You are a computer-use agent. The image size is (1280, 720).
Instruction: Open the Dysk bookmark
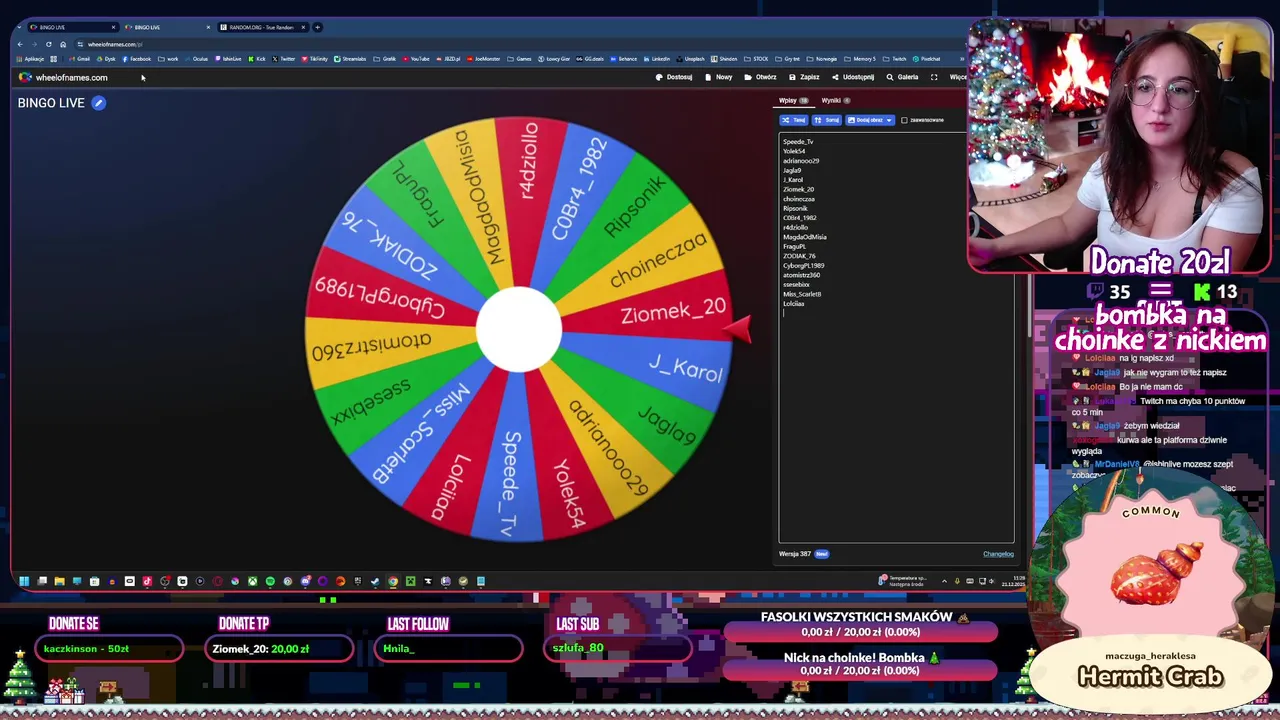(x=106, y=59)
